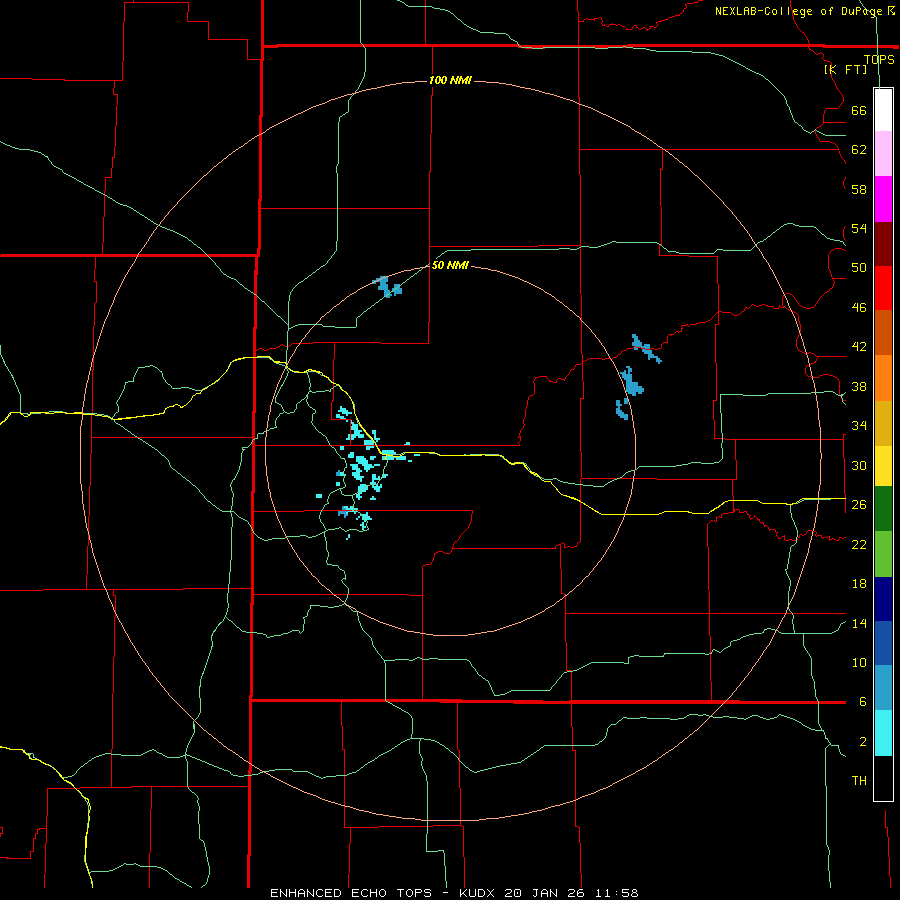
Task: Click the gold legend swatch below 38
Action: click(883, 424)
